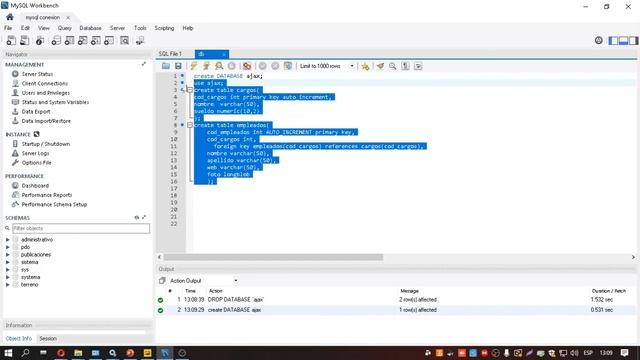640x360 pixels.
Task: Toggle invisible characters icon
Action: coord(405,66)
